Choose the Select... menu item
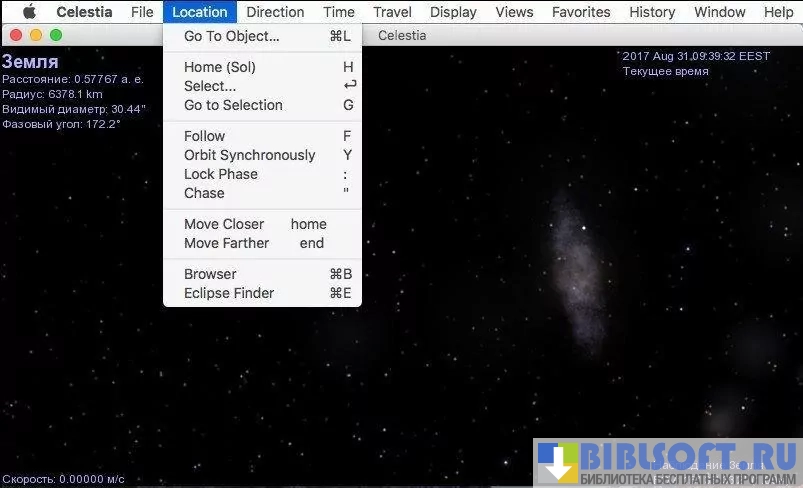Image resolution: width=803 pixels, height=488 pixels. click(210, 86)
